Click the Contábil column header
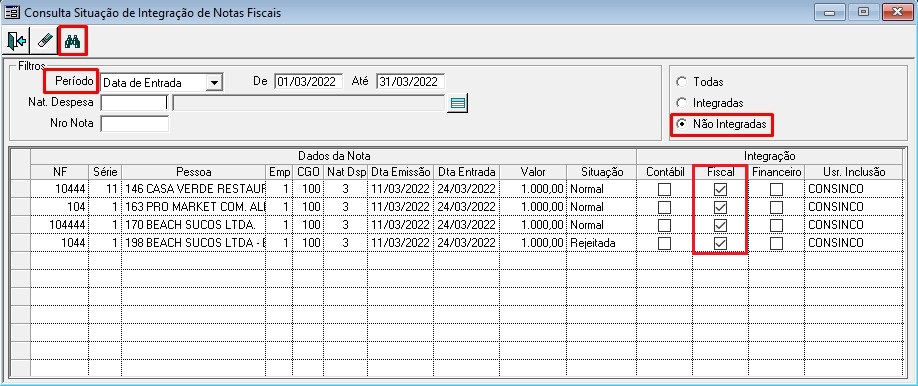Viewport: 918px width, 386px height. [665, 172]
